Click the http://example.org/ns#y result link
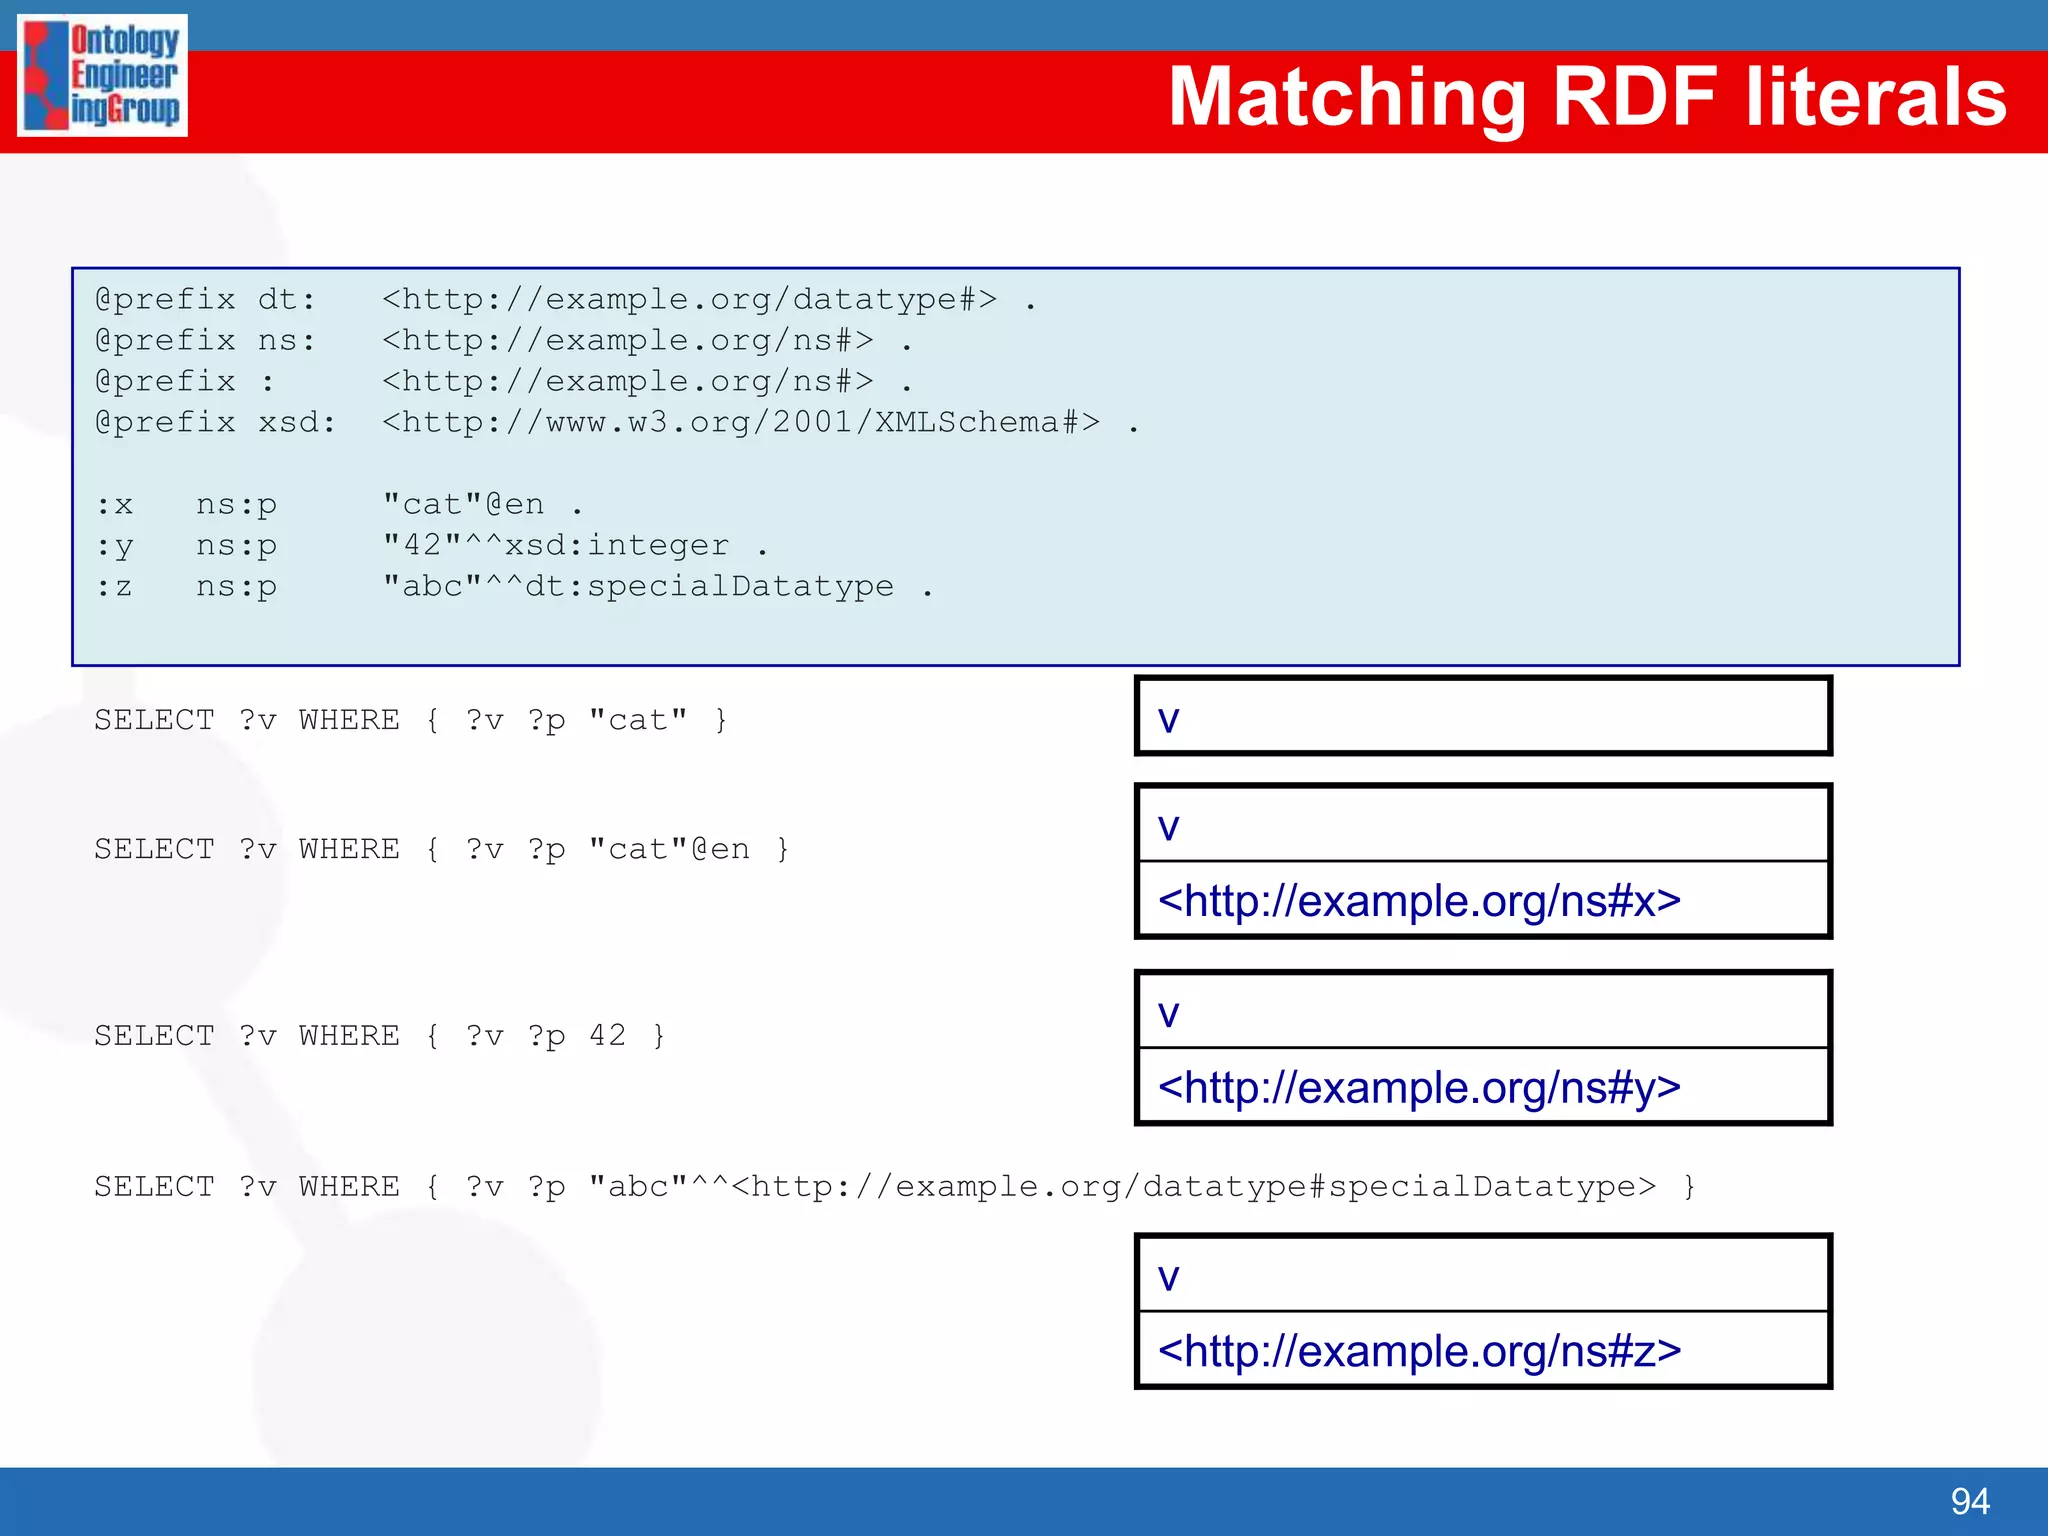The width and height of the screenshot is (2048, 1536). [x=1418, y=1087]
